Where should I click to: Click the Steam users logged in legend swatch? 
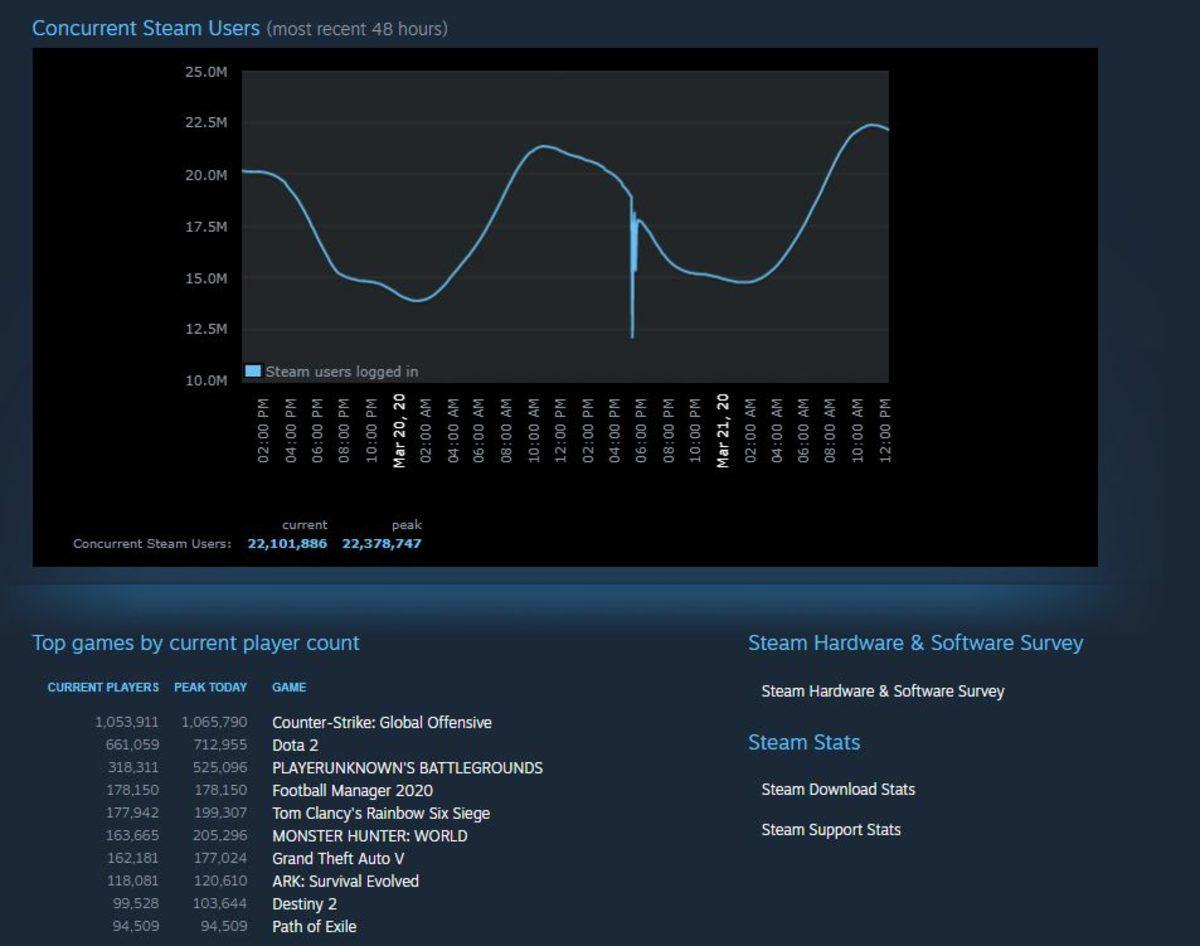point(253,371)
